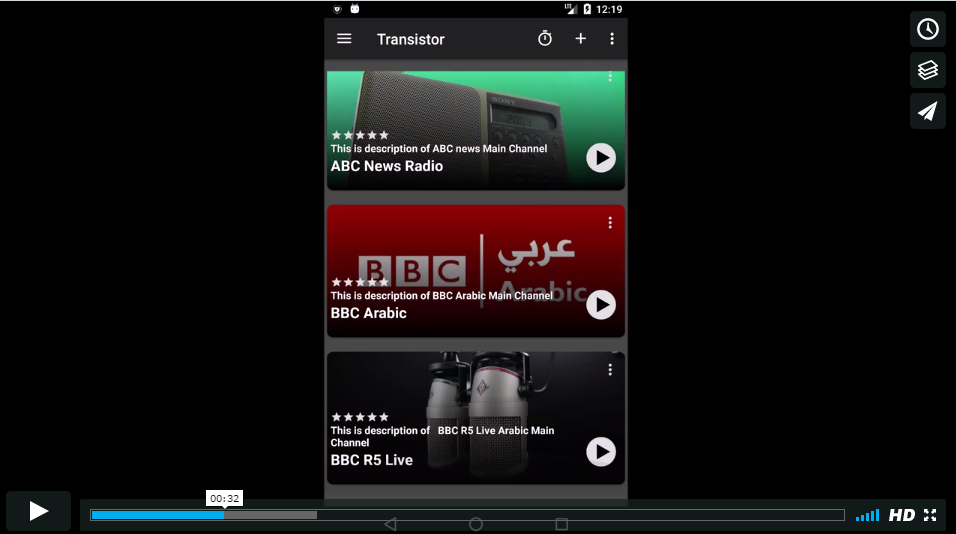Open the Transistor app overflow menu

(x=612, y=39)
